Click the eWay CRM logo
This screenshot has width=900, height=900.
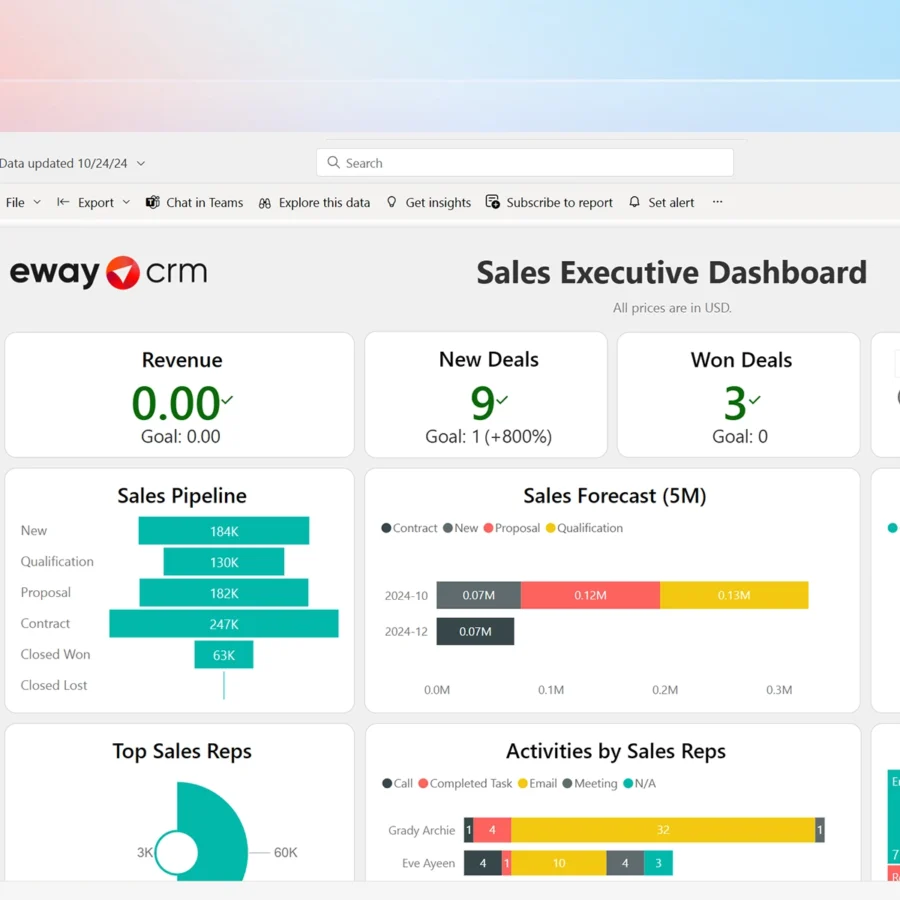[108, 272]
